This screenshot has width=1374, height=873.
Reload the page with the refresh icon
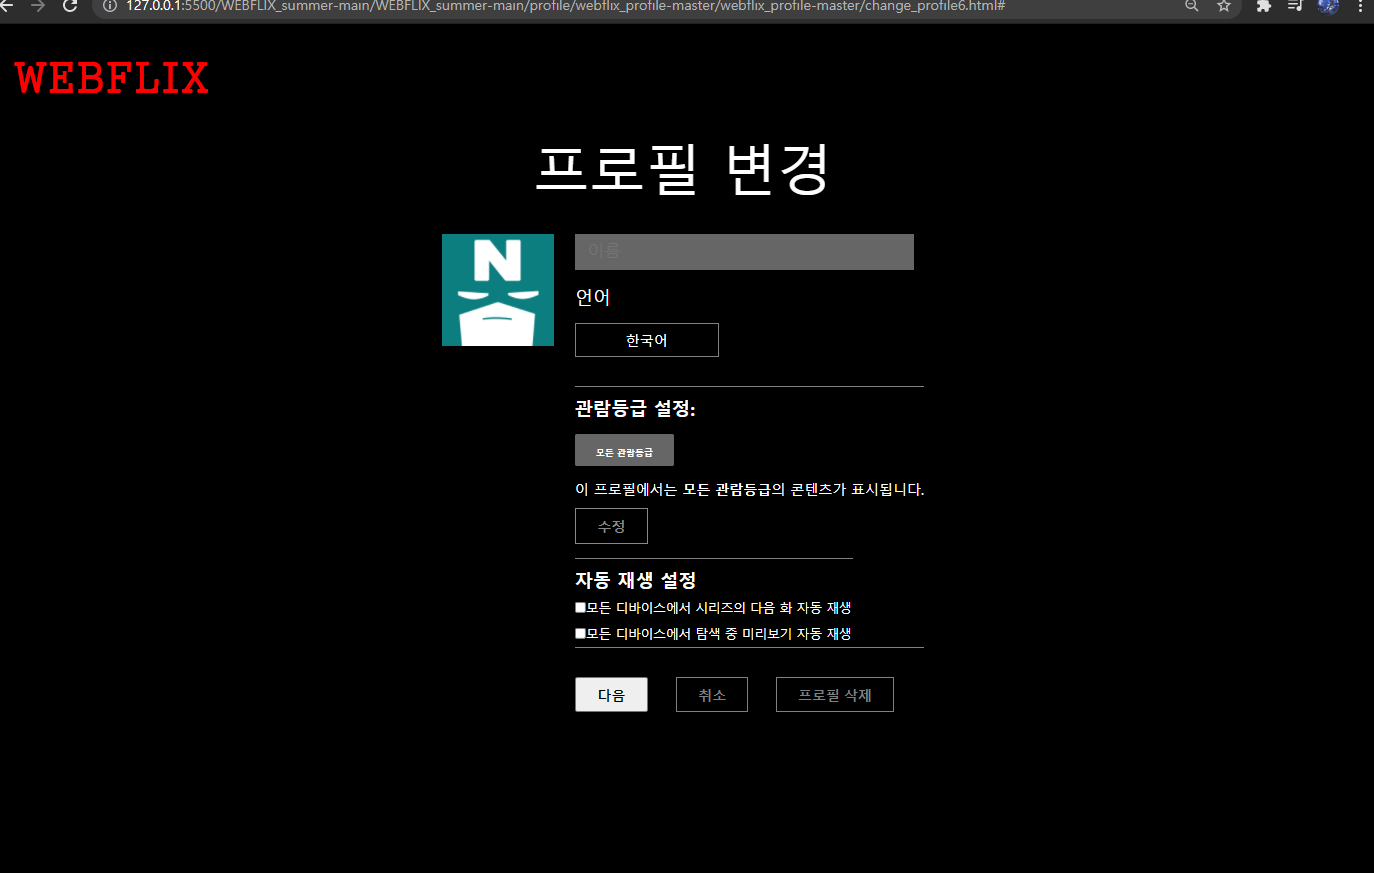tap(69, 6)
